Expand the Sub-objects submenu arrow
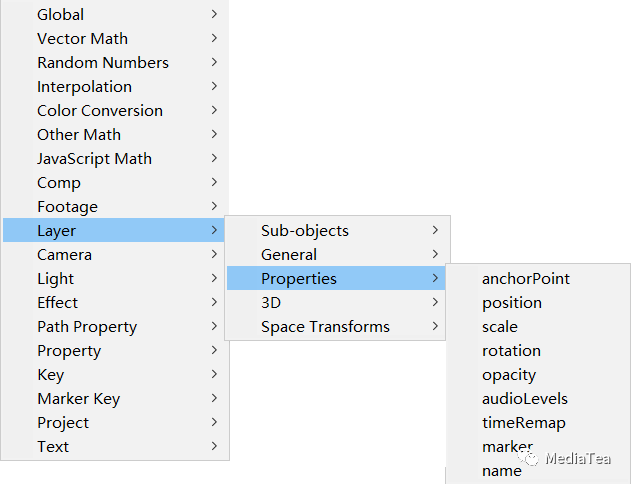631x484 pixels. [436, 231]
